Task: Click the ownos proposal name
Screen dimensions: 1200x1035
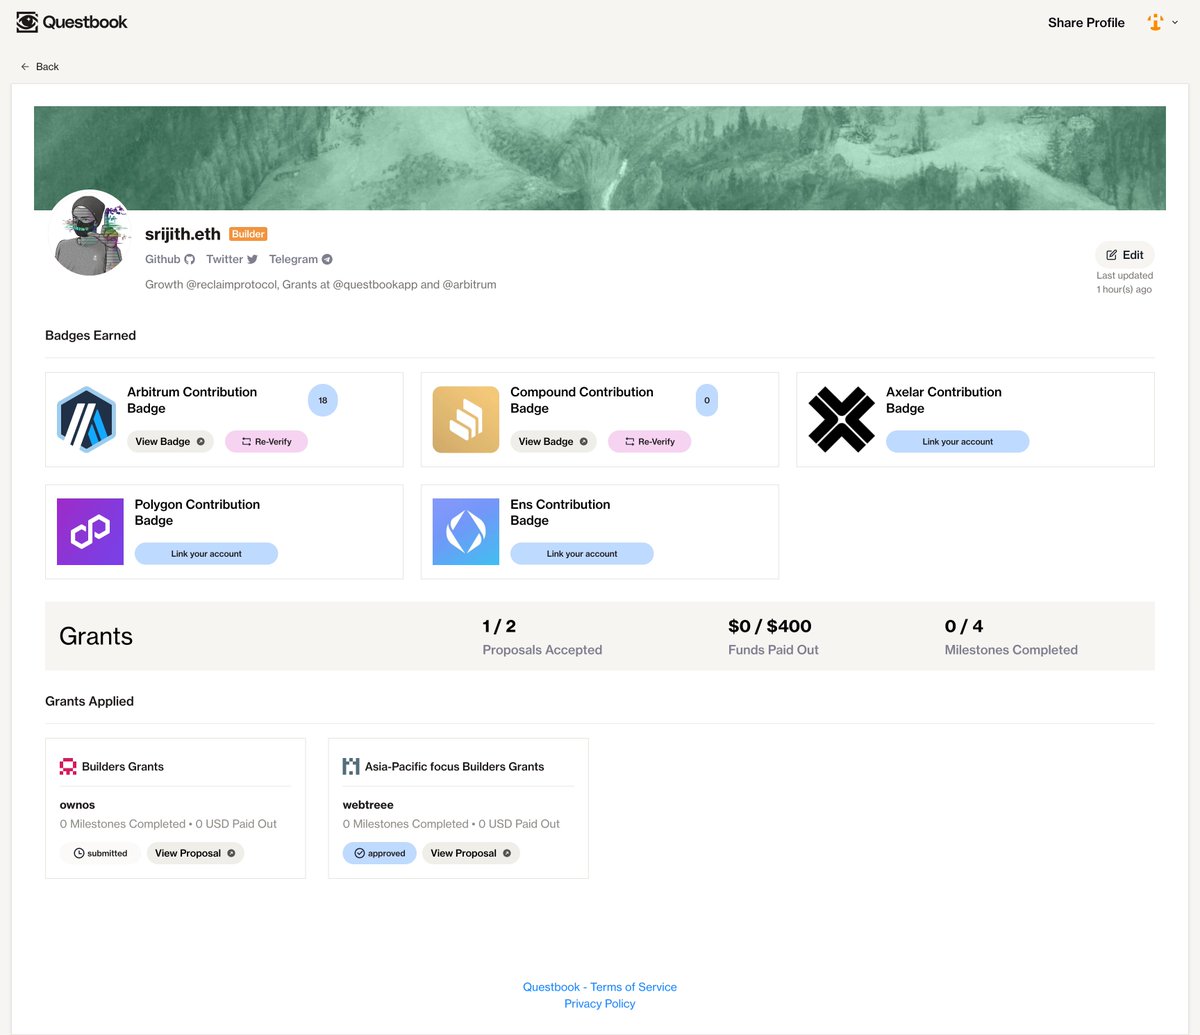Action: point(78,805)
